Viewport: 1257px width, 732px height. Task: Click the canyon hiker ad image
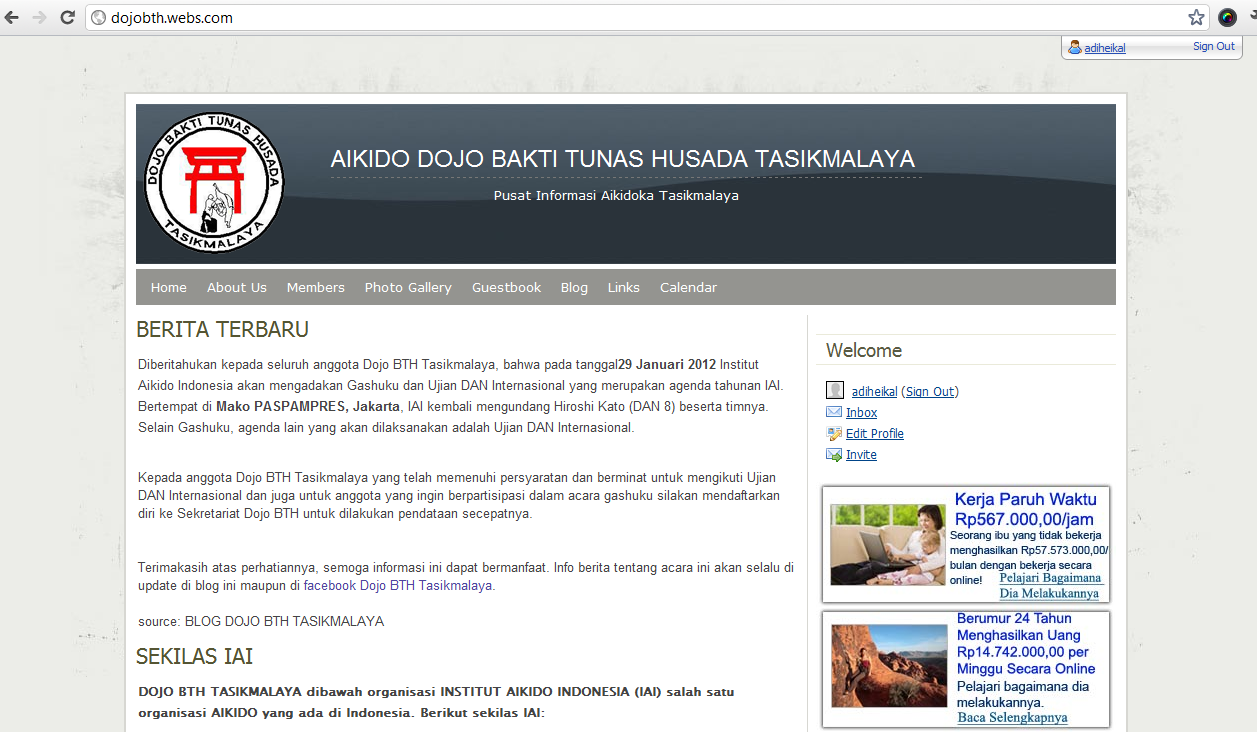889,666
